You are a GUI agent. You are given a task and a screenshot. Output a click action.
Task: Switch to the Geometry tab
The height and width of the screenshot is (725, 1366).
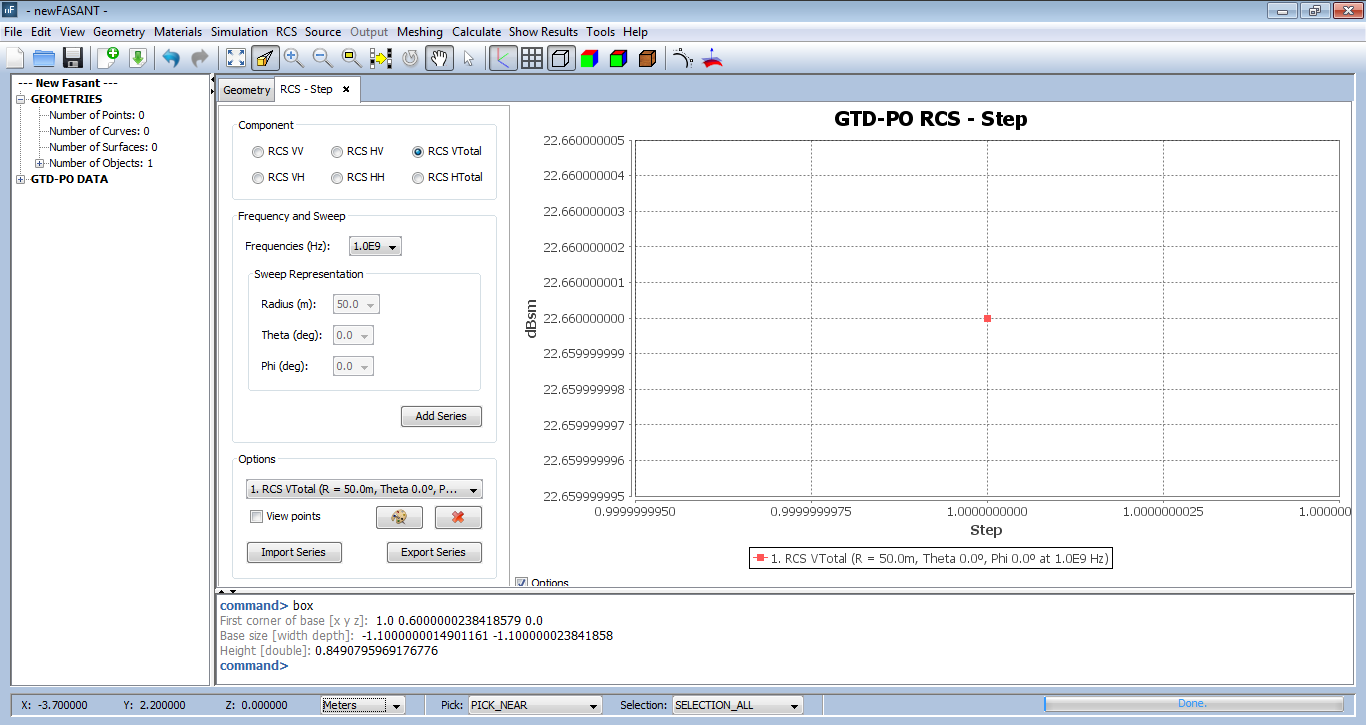(246, 90)
